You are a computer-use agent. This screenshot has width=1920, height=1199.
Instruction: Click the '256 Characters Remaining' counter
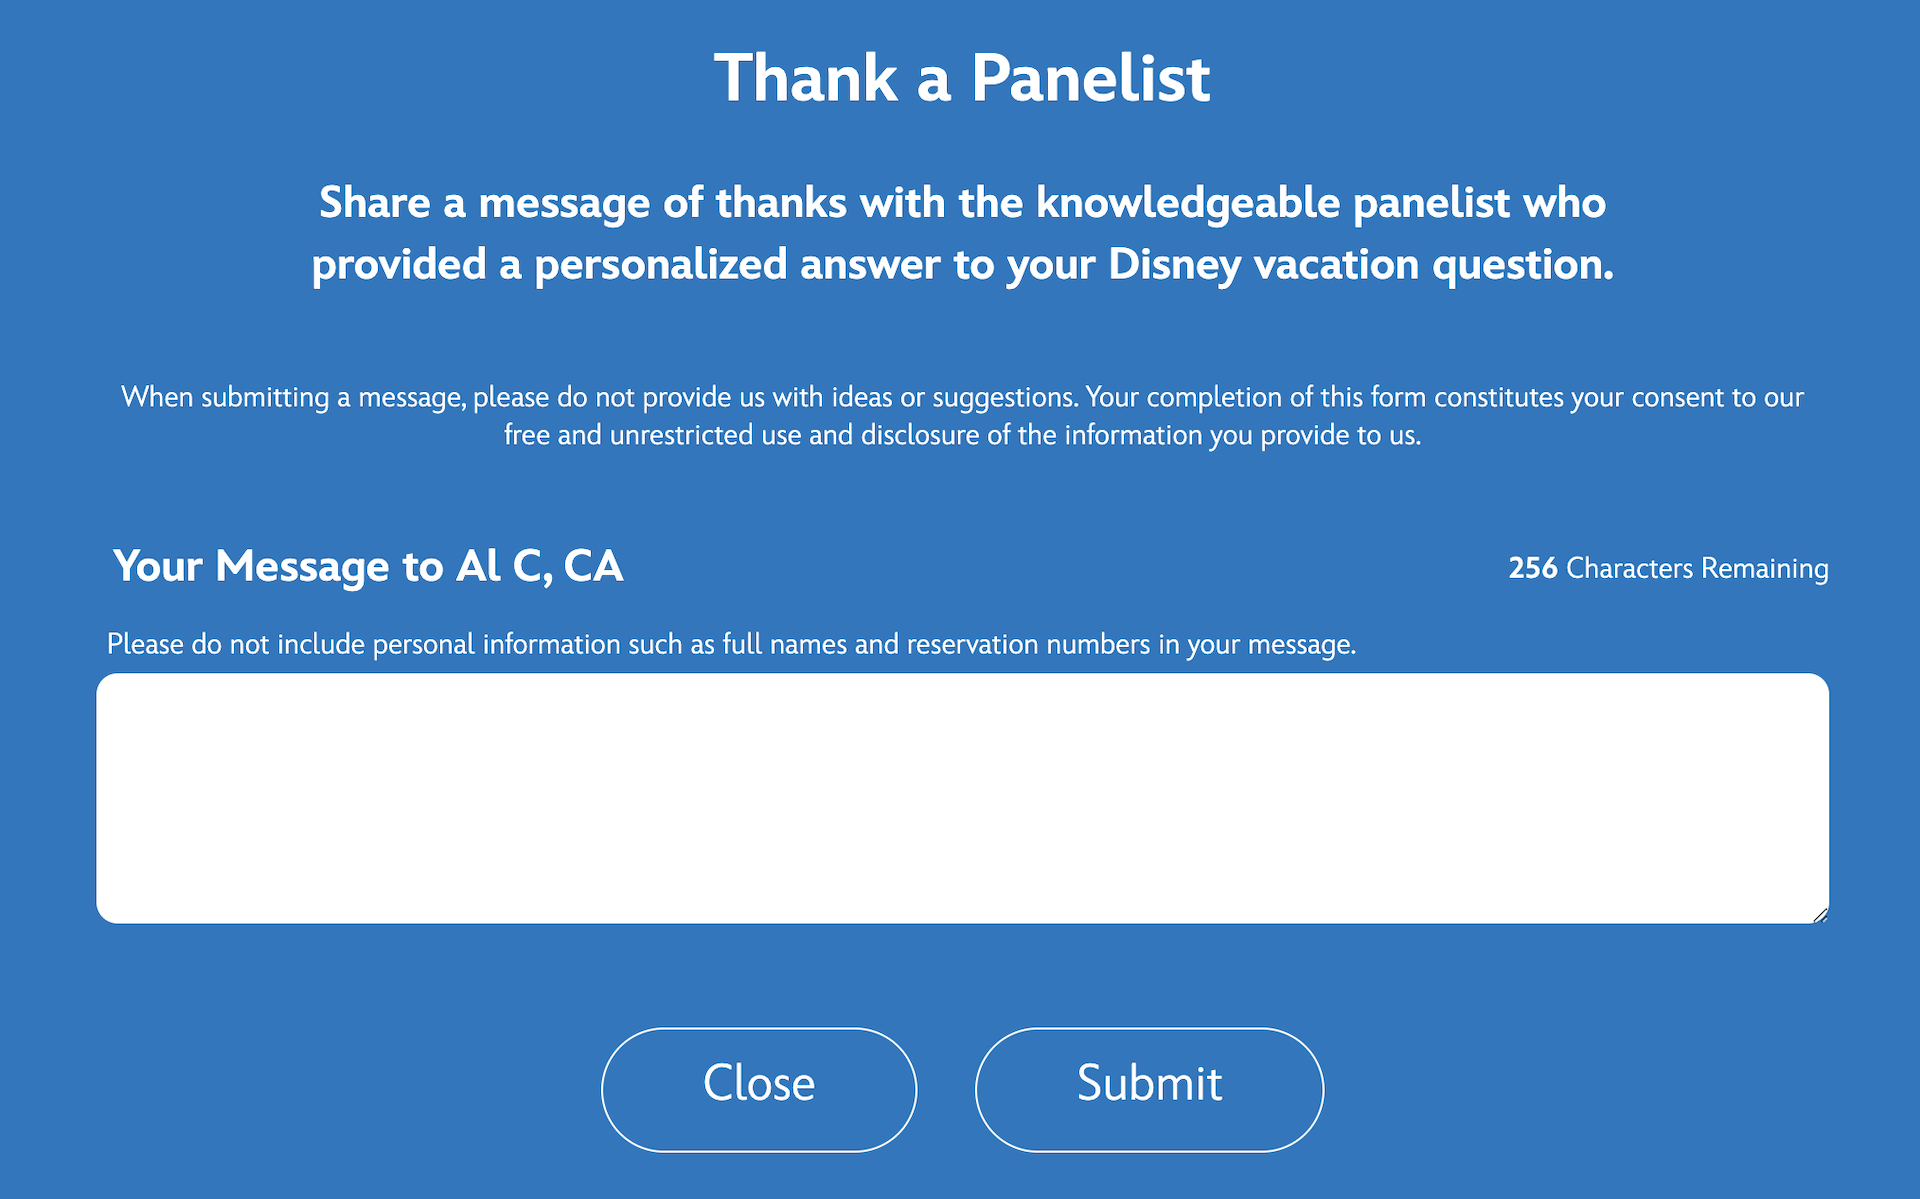pos(1667,568)
